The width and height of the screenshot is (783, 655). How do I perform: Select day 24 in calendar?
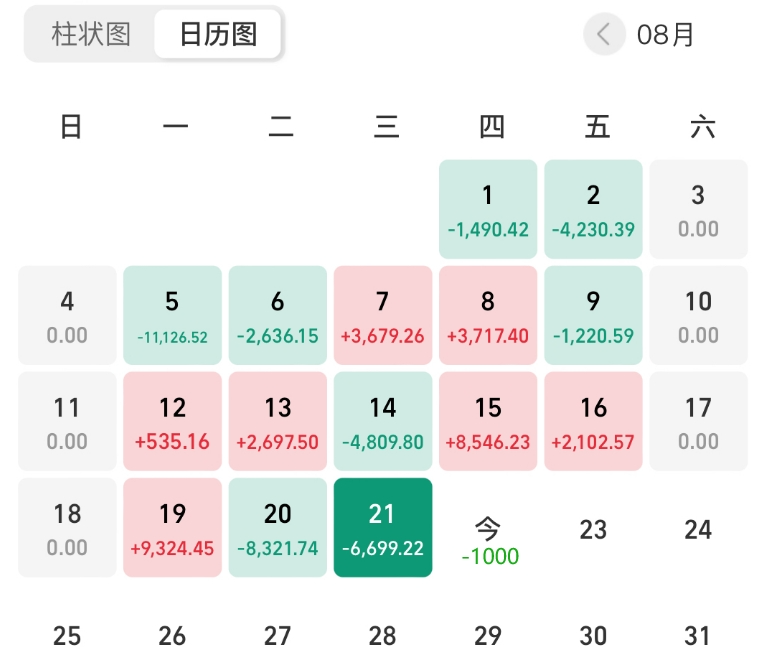point(698,529)
